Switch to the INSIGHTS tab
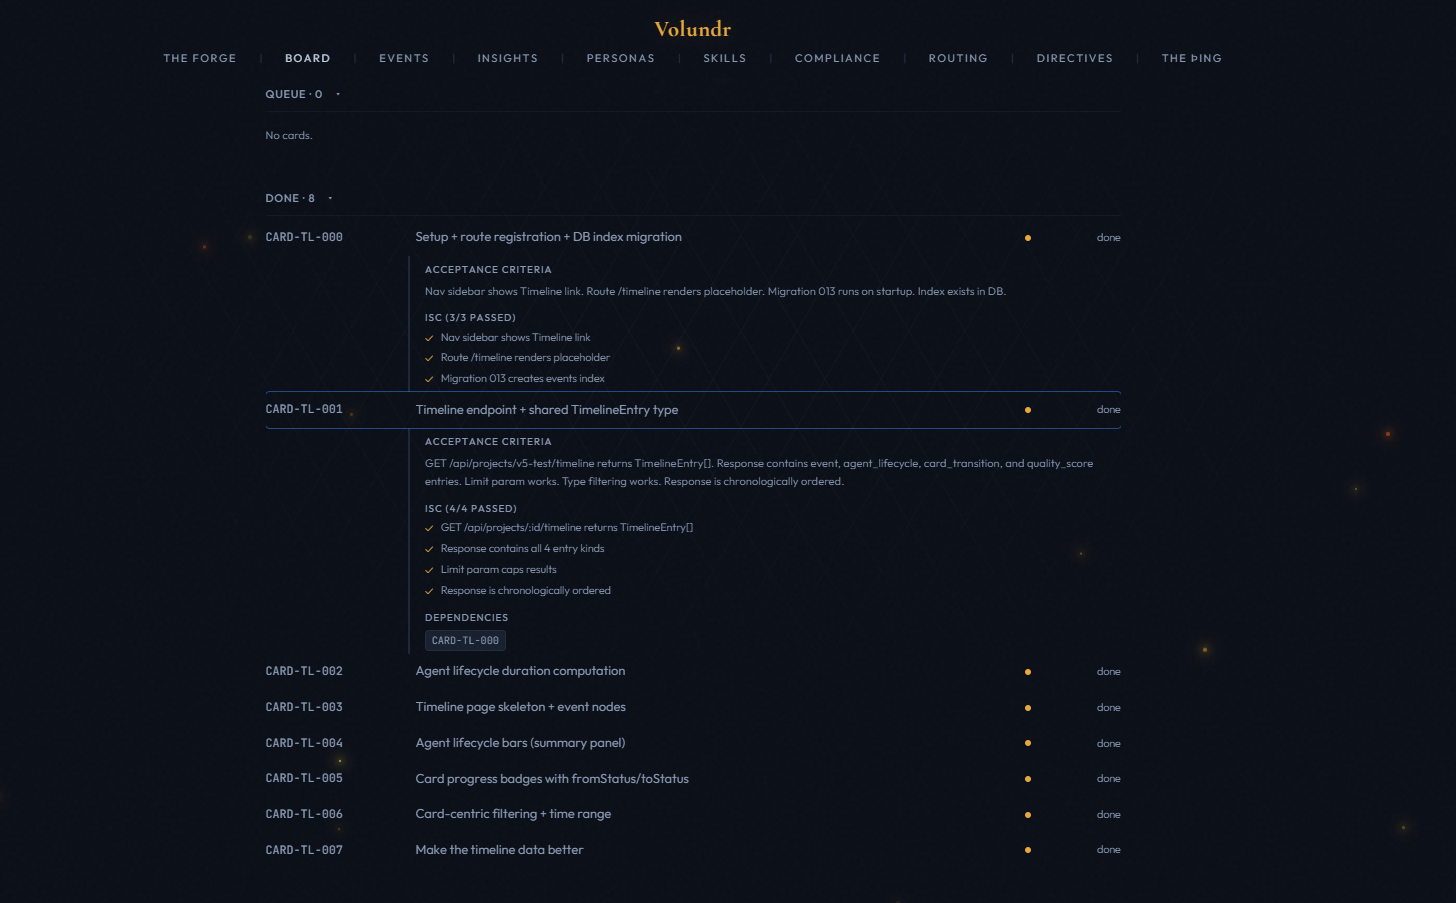This screenshot has height=903, width=1456. point(508,58)
